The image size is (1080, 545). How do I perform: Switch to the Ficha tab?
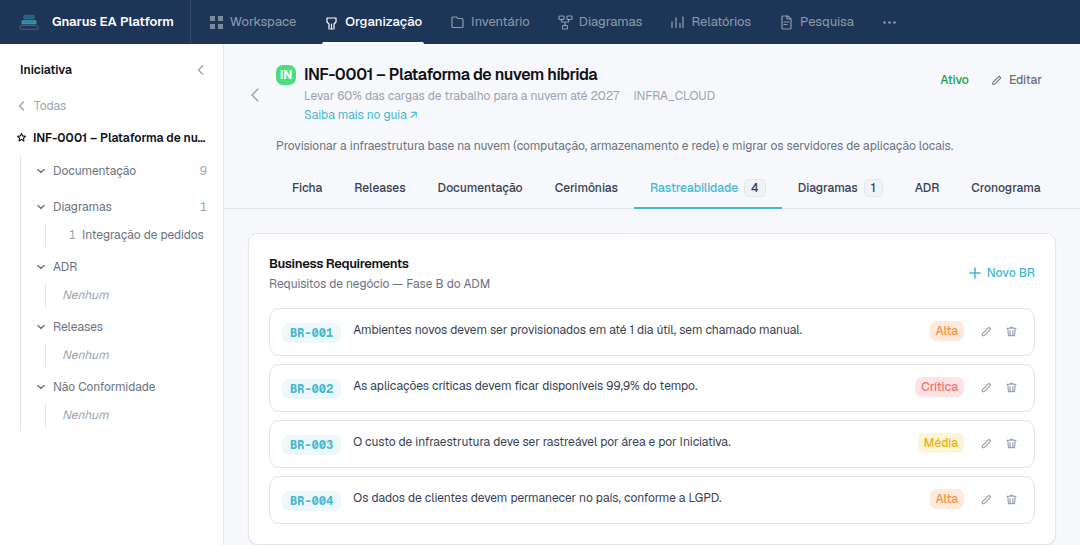[307, 188]
